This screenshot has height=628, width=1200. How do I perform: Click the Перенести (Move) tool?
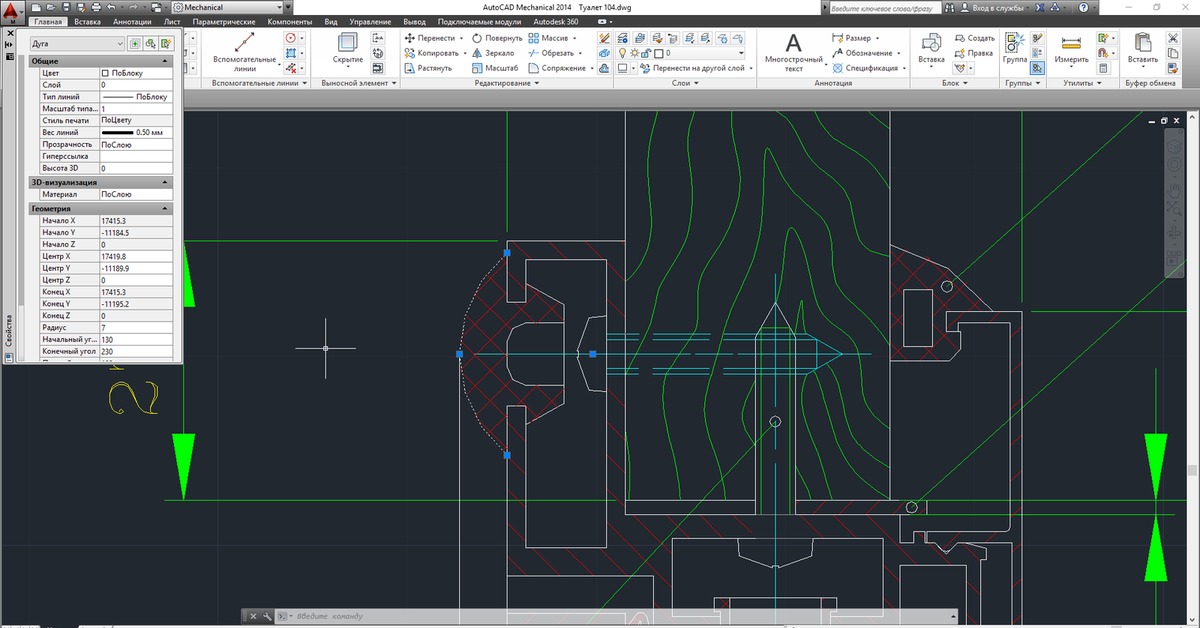pyautogui.click(x=430, y=37)
